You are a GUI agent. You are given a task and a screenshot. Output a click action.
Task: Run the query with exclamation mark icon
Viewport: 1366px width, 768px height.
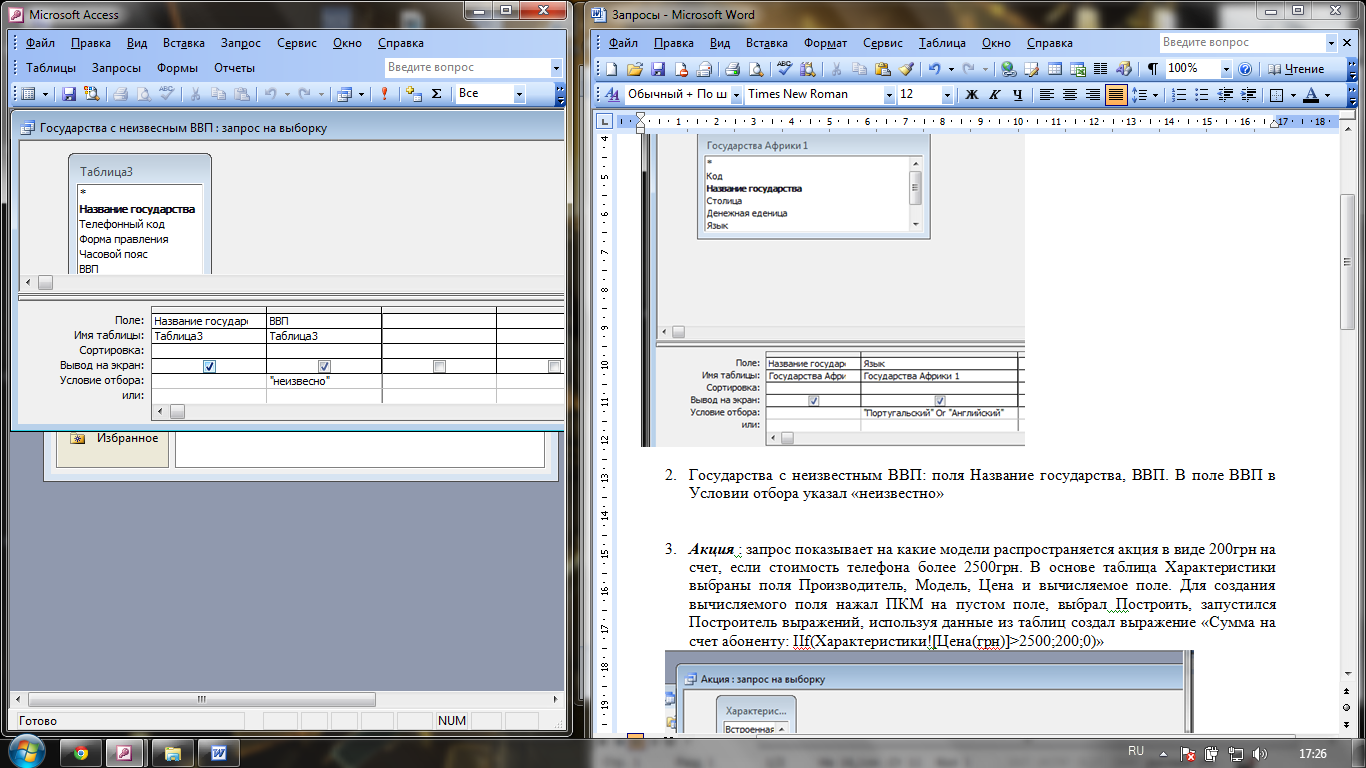click(384, 93)
